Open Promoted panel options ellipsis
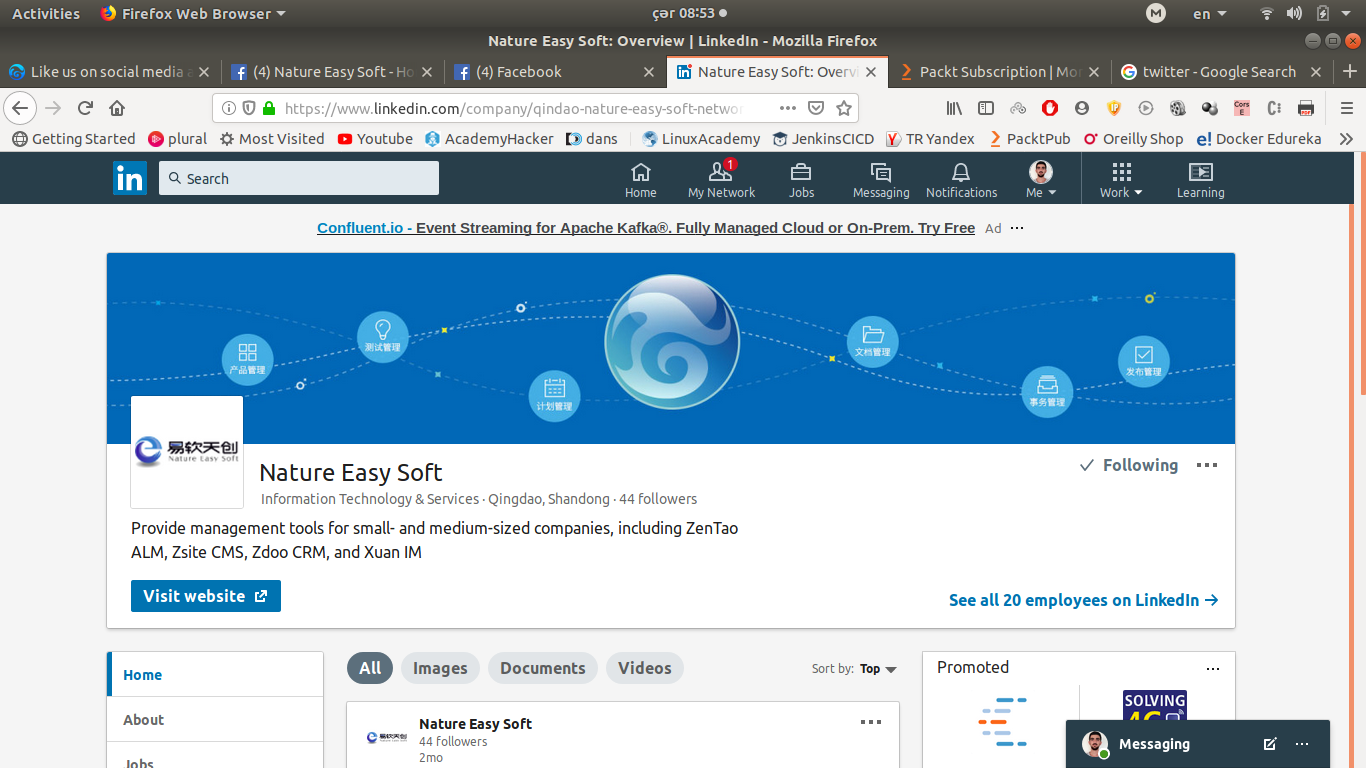This screenshot has width=1366, height=768. [x=1213, y=668]
